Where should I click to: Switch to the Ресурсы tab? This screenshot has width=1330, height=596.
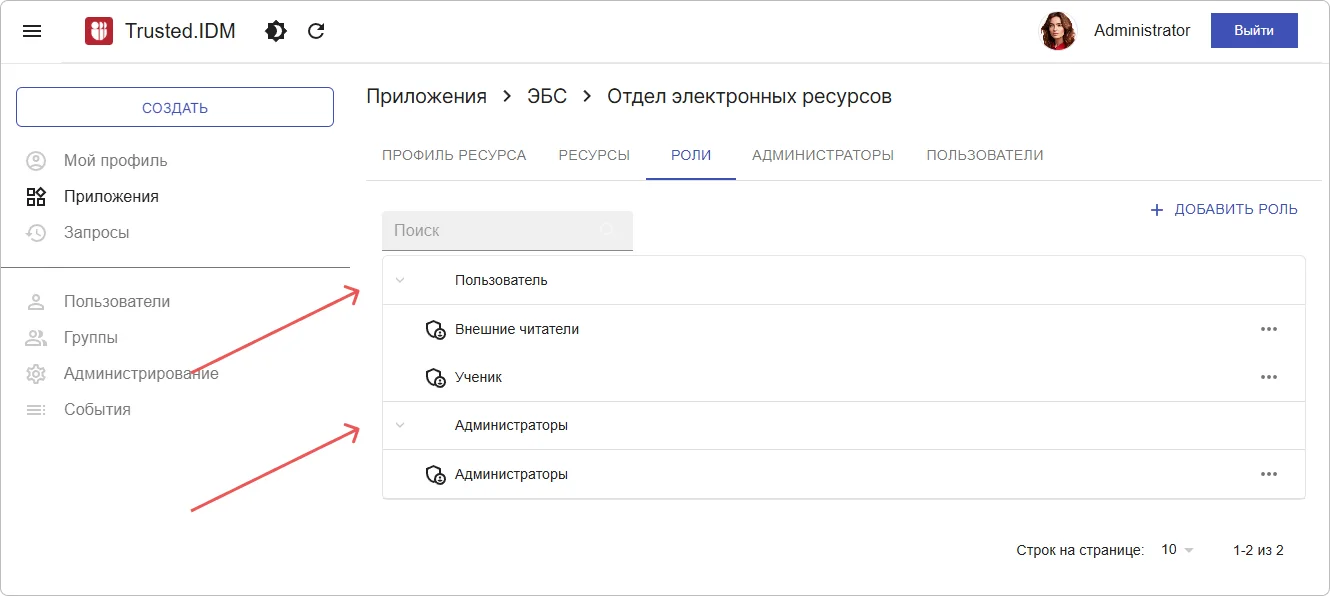[594, 155]
